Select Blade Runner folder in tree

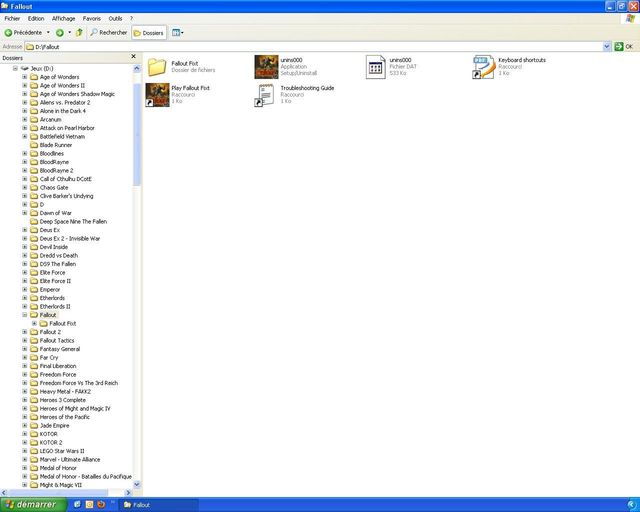[56, 145]
